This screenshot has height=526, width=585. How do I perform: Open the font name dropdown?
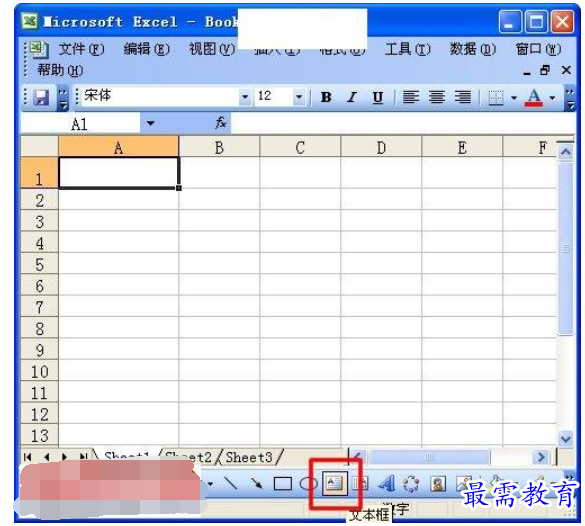pos(245,97)
